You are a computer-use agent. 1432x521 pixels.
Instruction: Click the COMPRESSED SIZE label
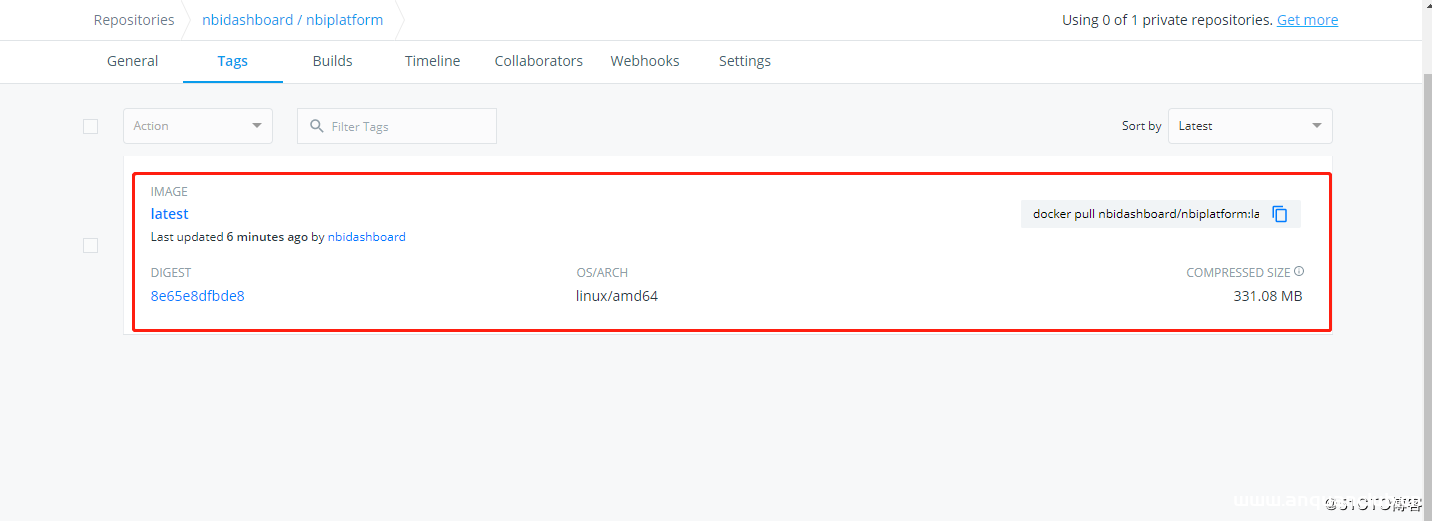coord(1238,273)
